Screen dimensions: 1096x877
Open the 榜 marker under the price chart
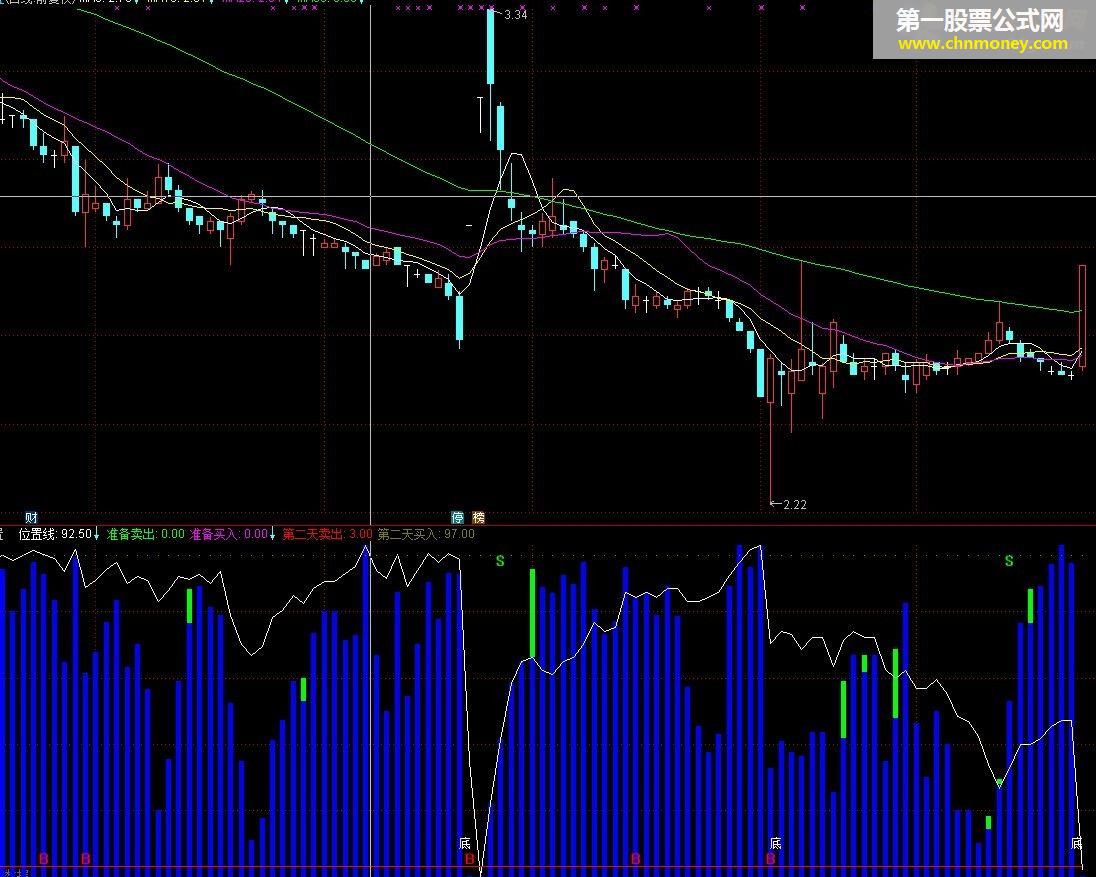[479, 518]
